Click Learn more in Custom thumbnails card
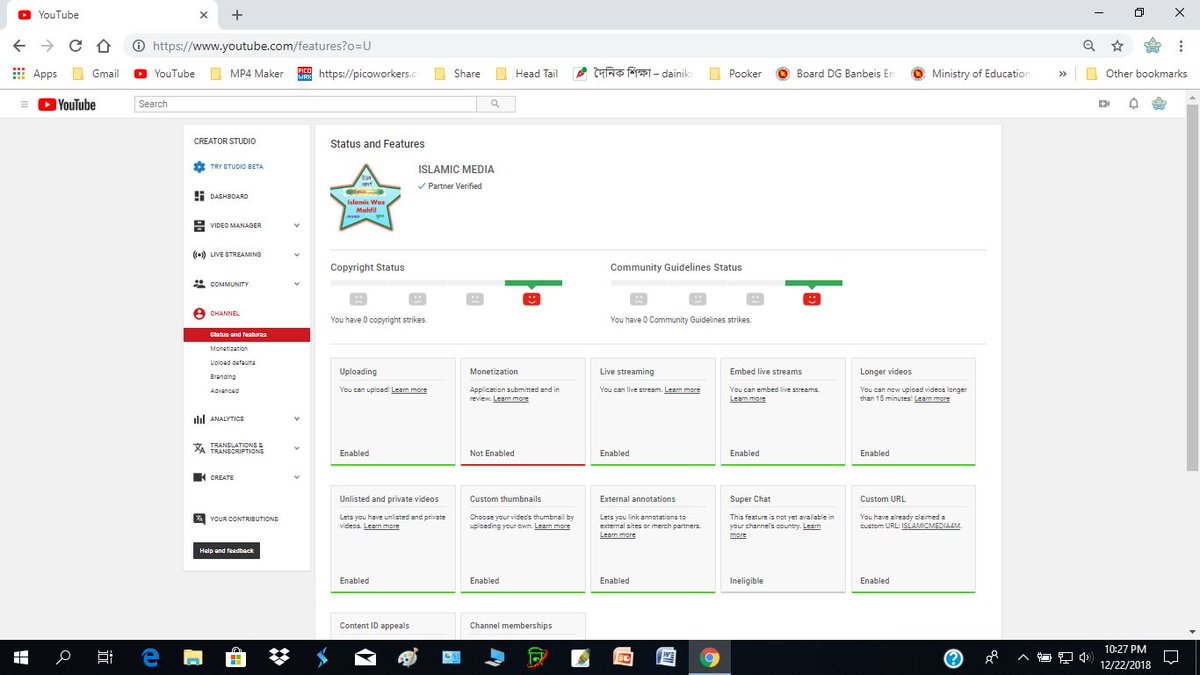Screen dimensions: 1200x675 click(552, 525)
